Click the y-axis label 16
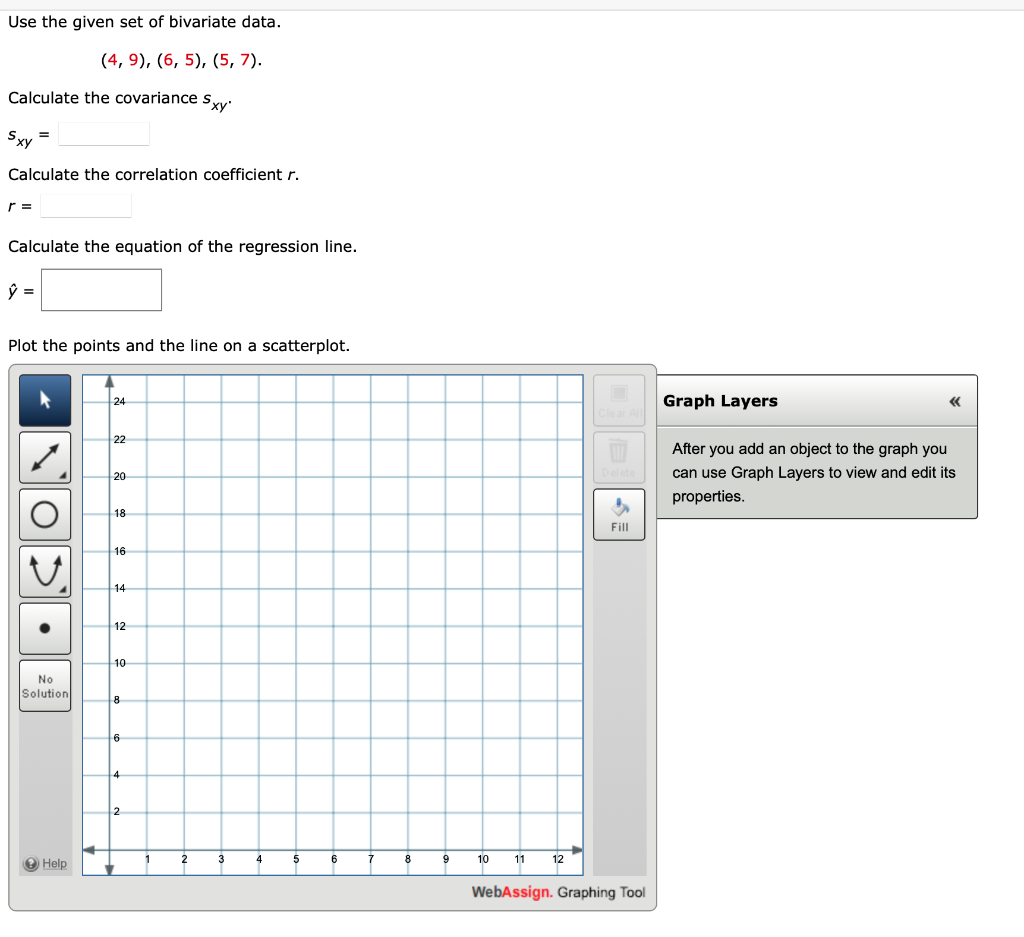1024x937 pixels. point(120,552)
